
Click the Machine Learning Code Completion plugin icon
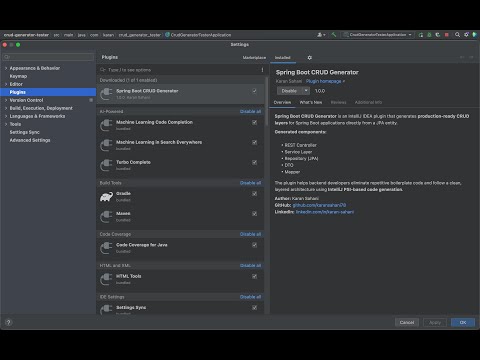(106, 125)
